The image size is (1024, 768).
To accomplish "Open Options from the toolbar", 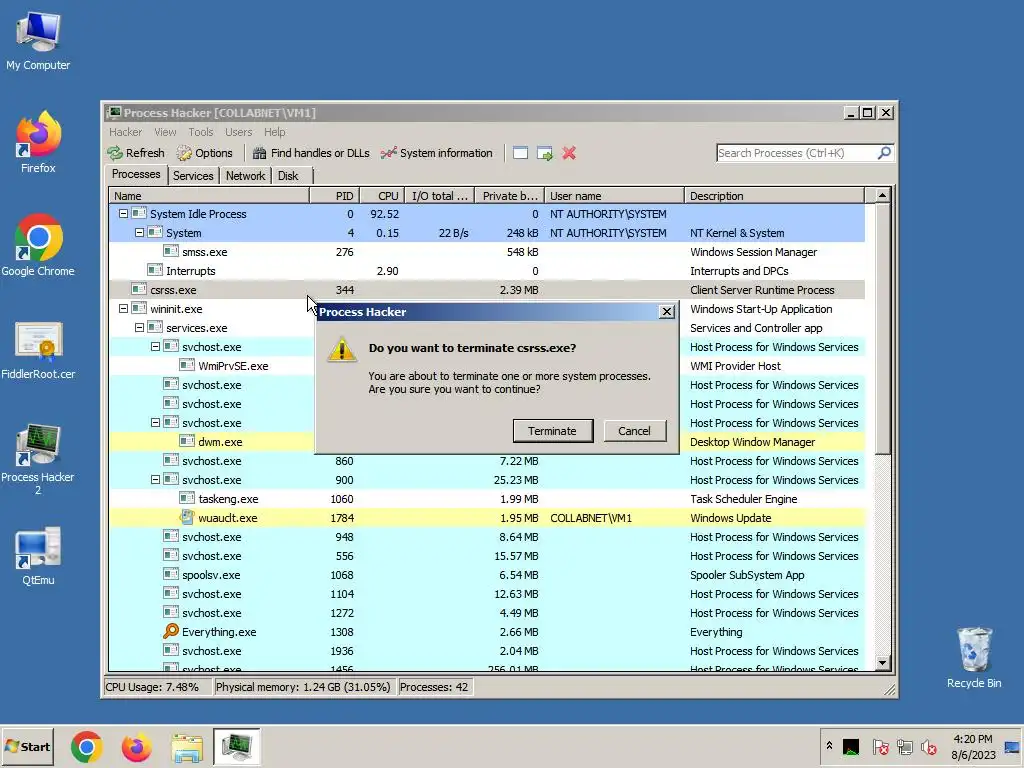I will point(204,153).
